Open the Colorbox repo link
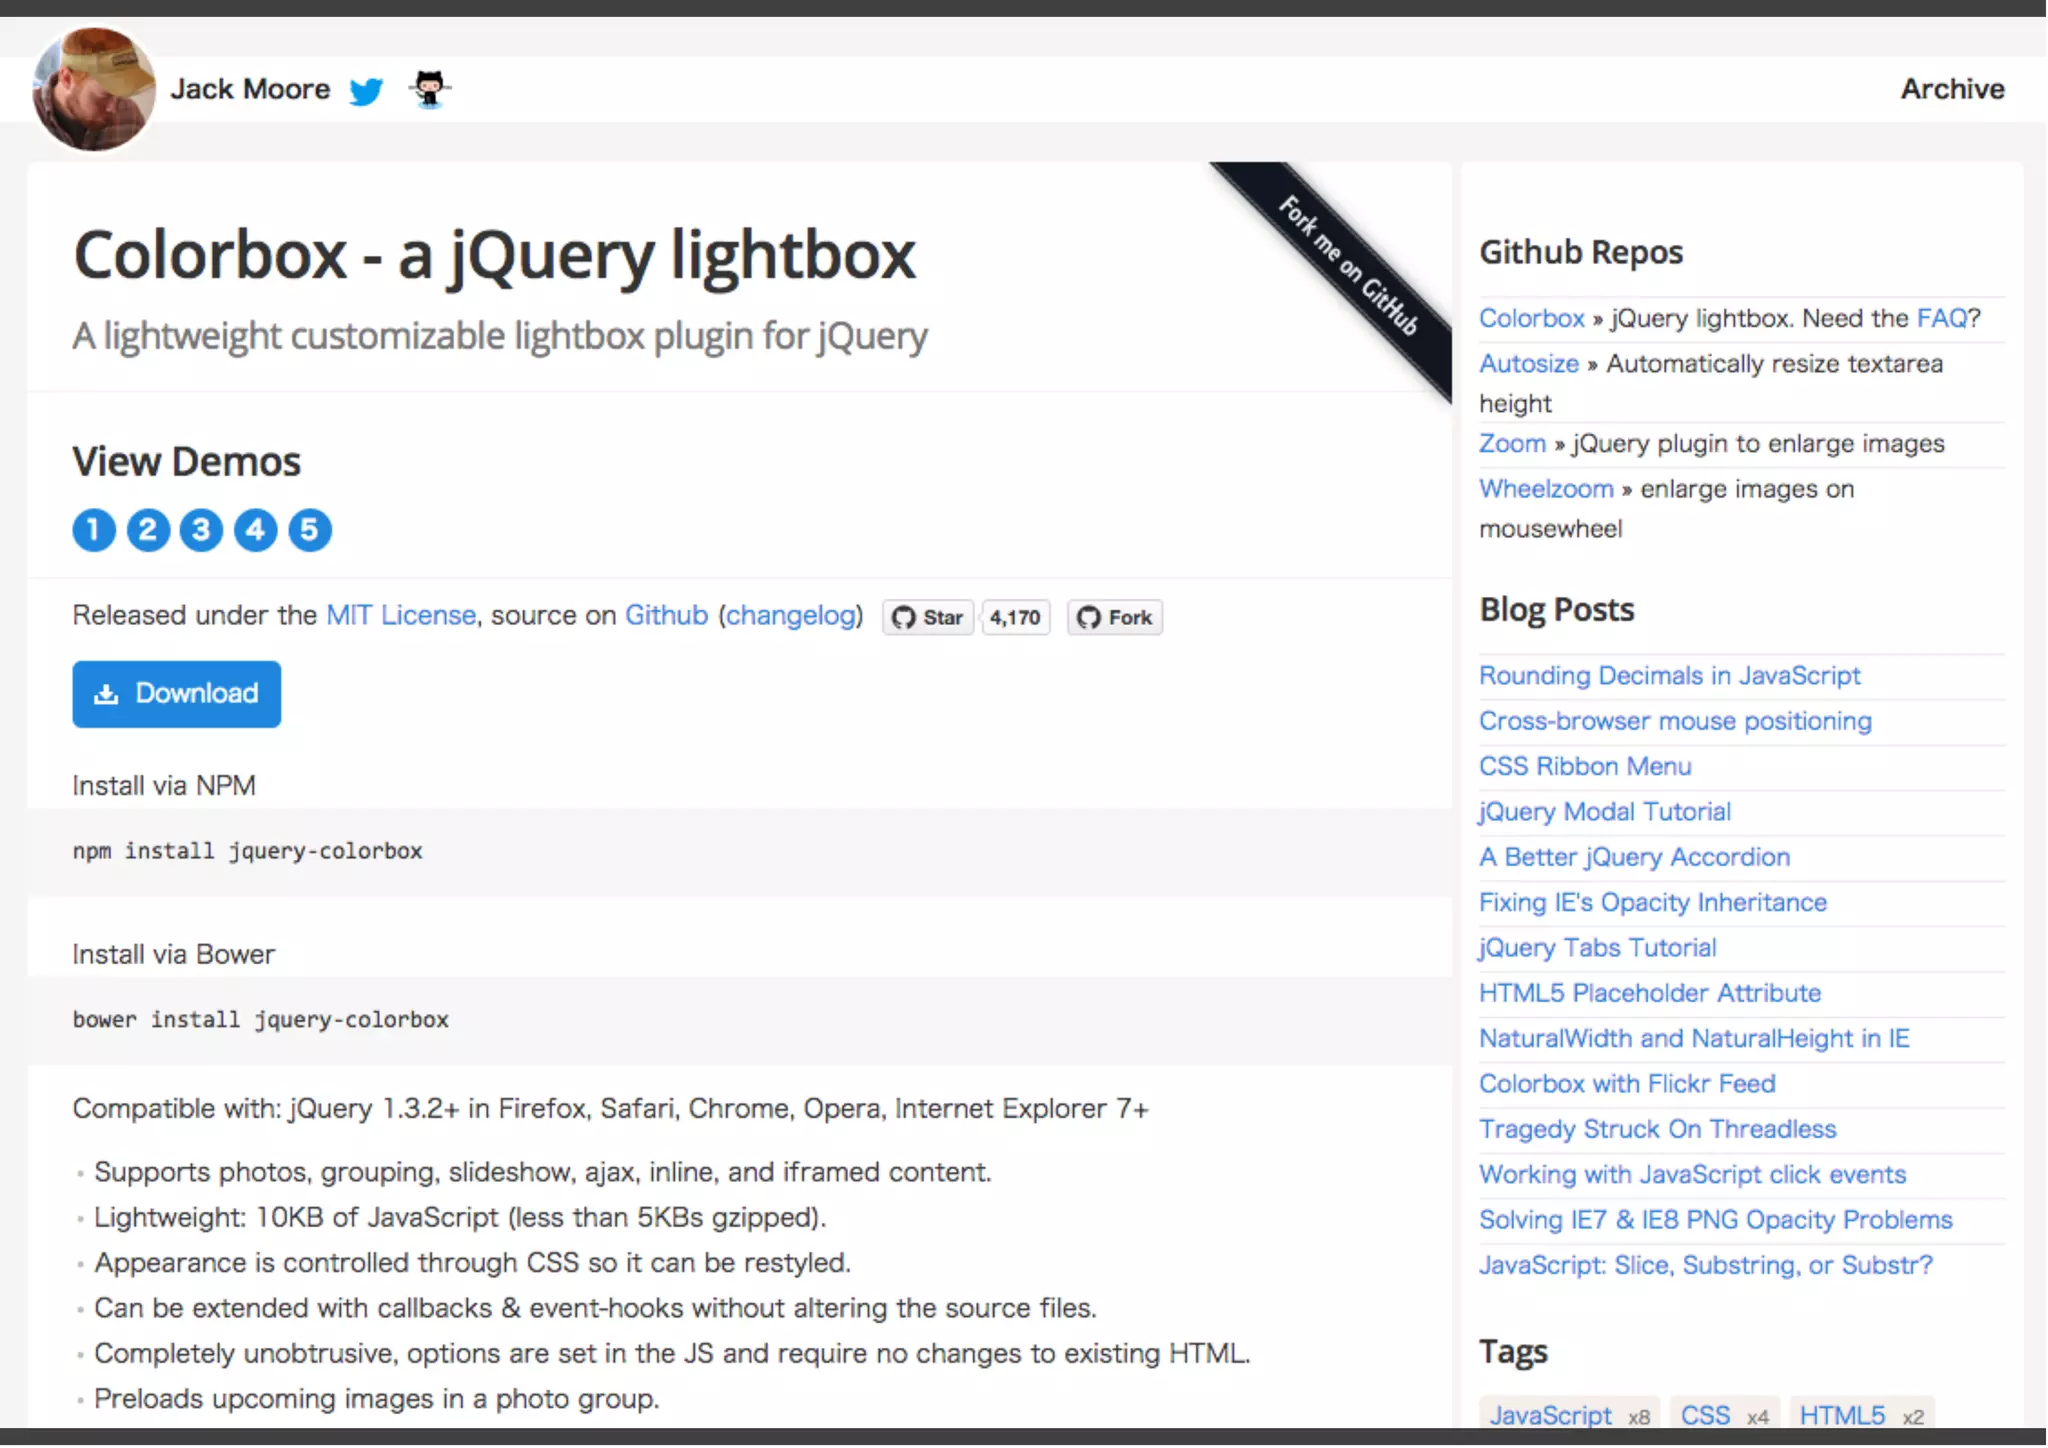 point(1532,319)
